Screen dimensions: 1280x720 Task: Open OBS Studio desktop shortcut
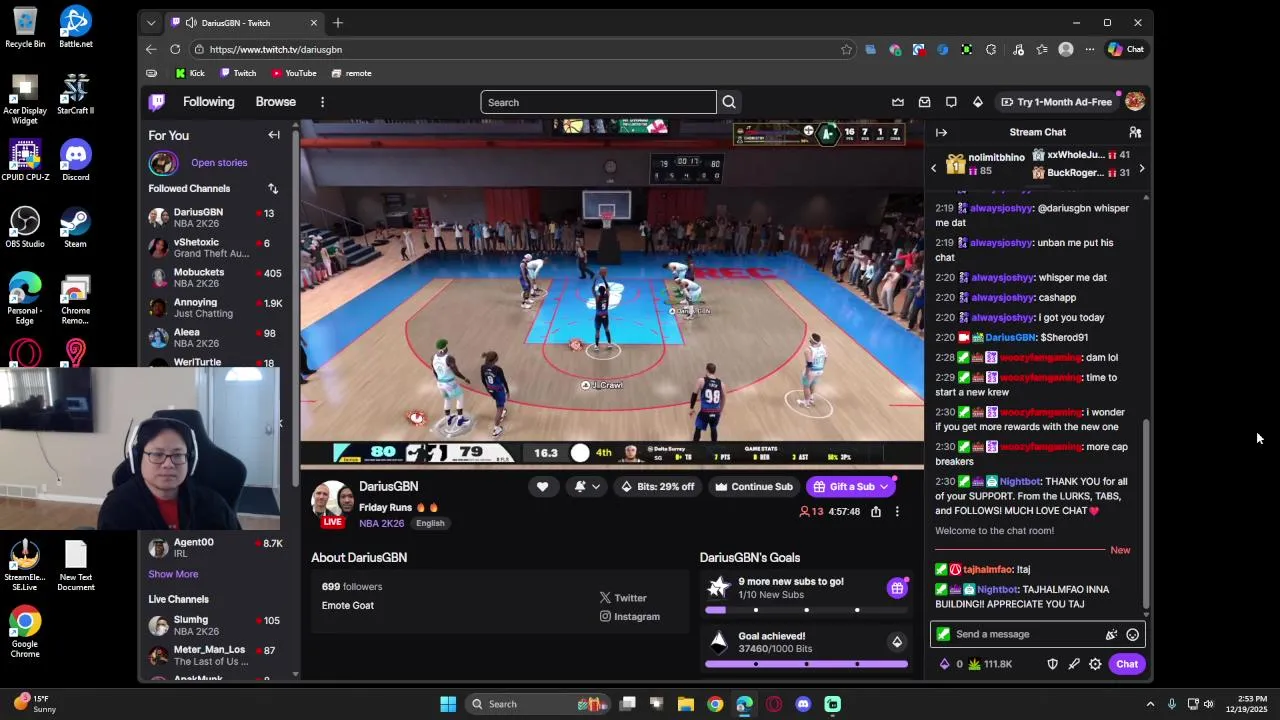(x=25, y=227)
